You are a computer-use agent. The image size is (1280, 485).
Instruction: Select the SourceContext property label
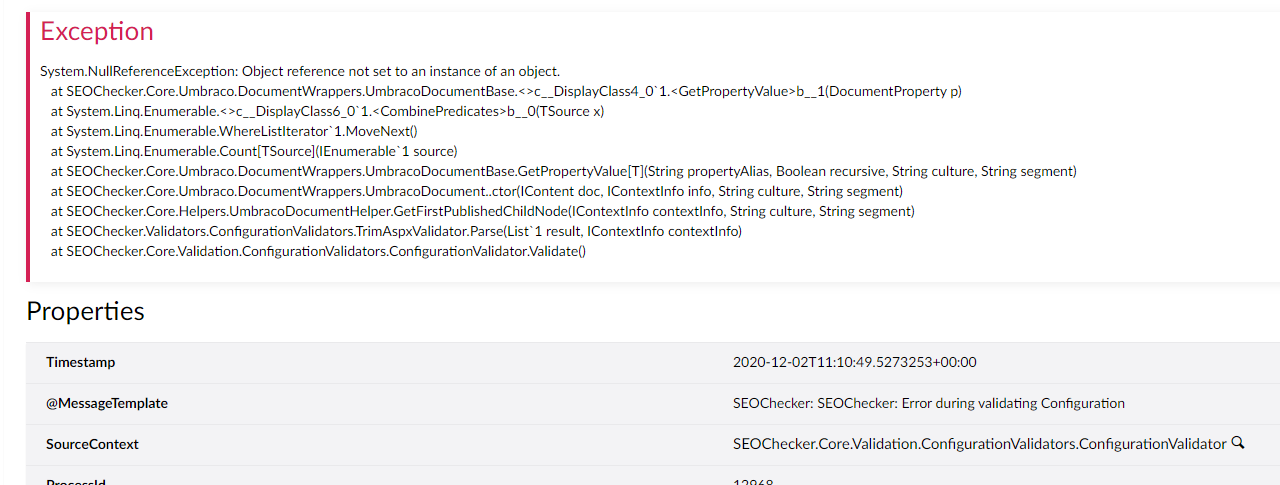(92, 444)
